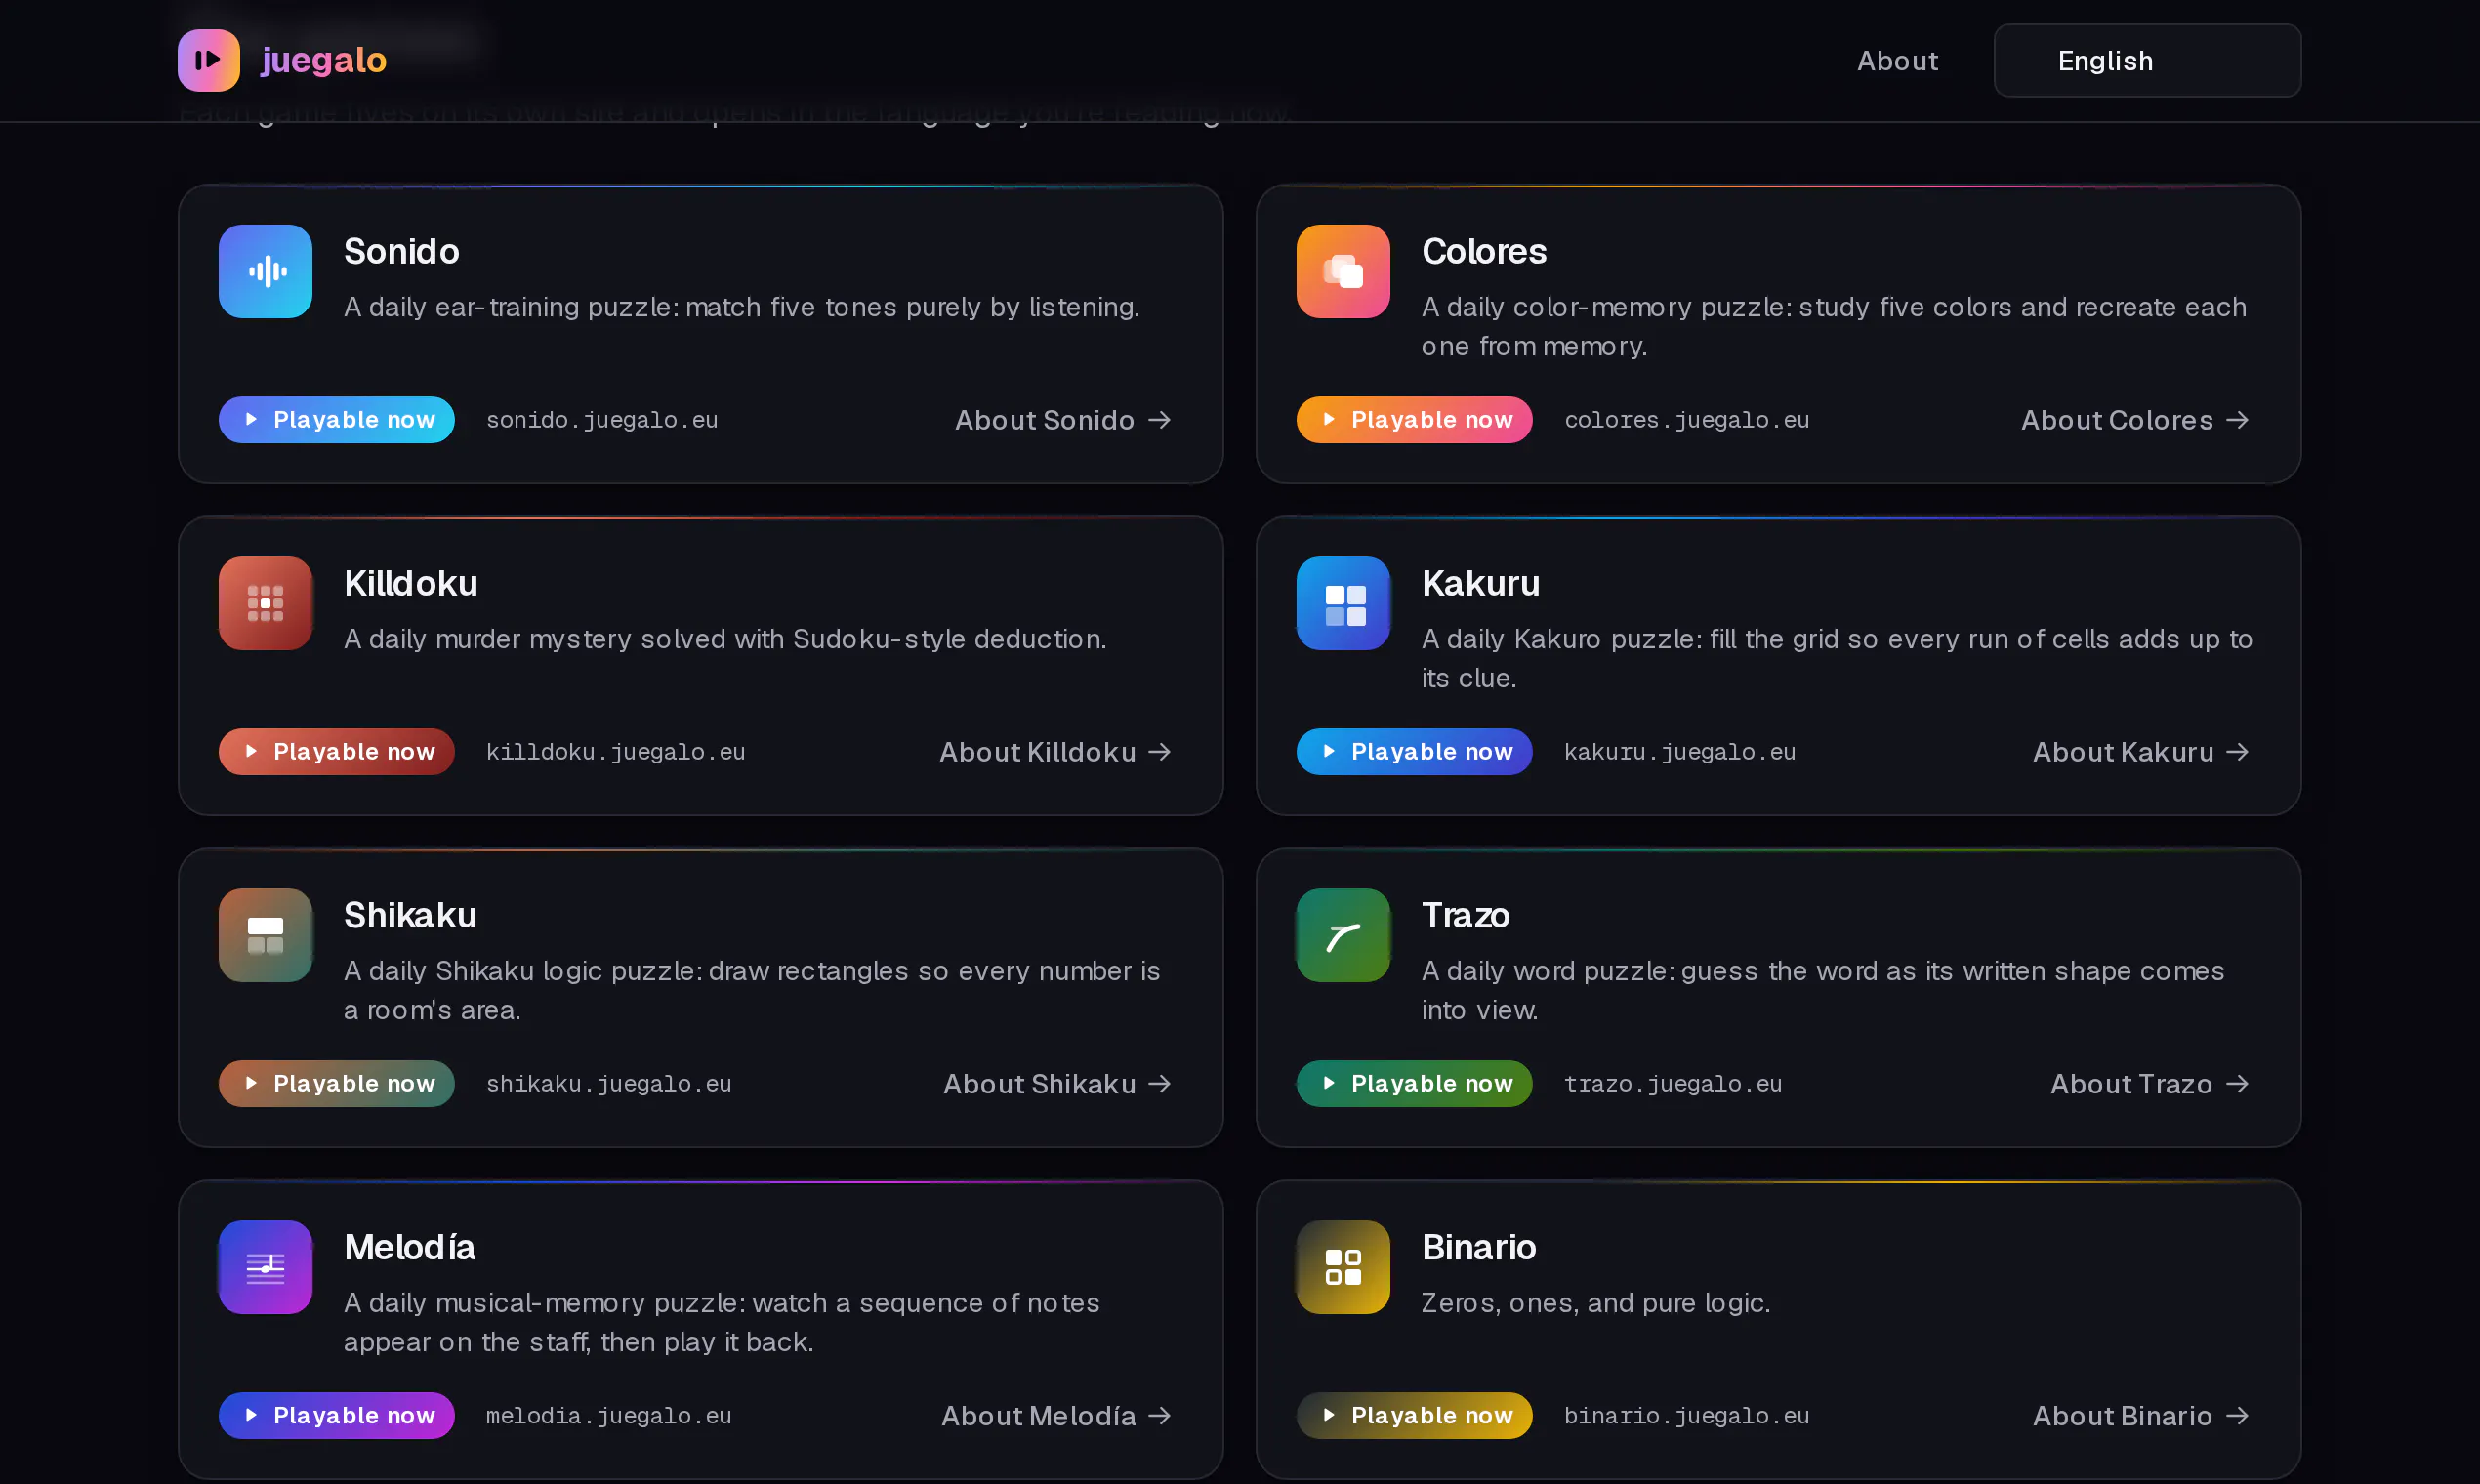Play Trazo via Playable now button
The height and width of the screenshot is (1484, 2480).
(x=1414, y=1084)
